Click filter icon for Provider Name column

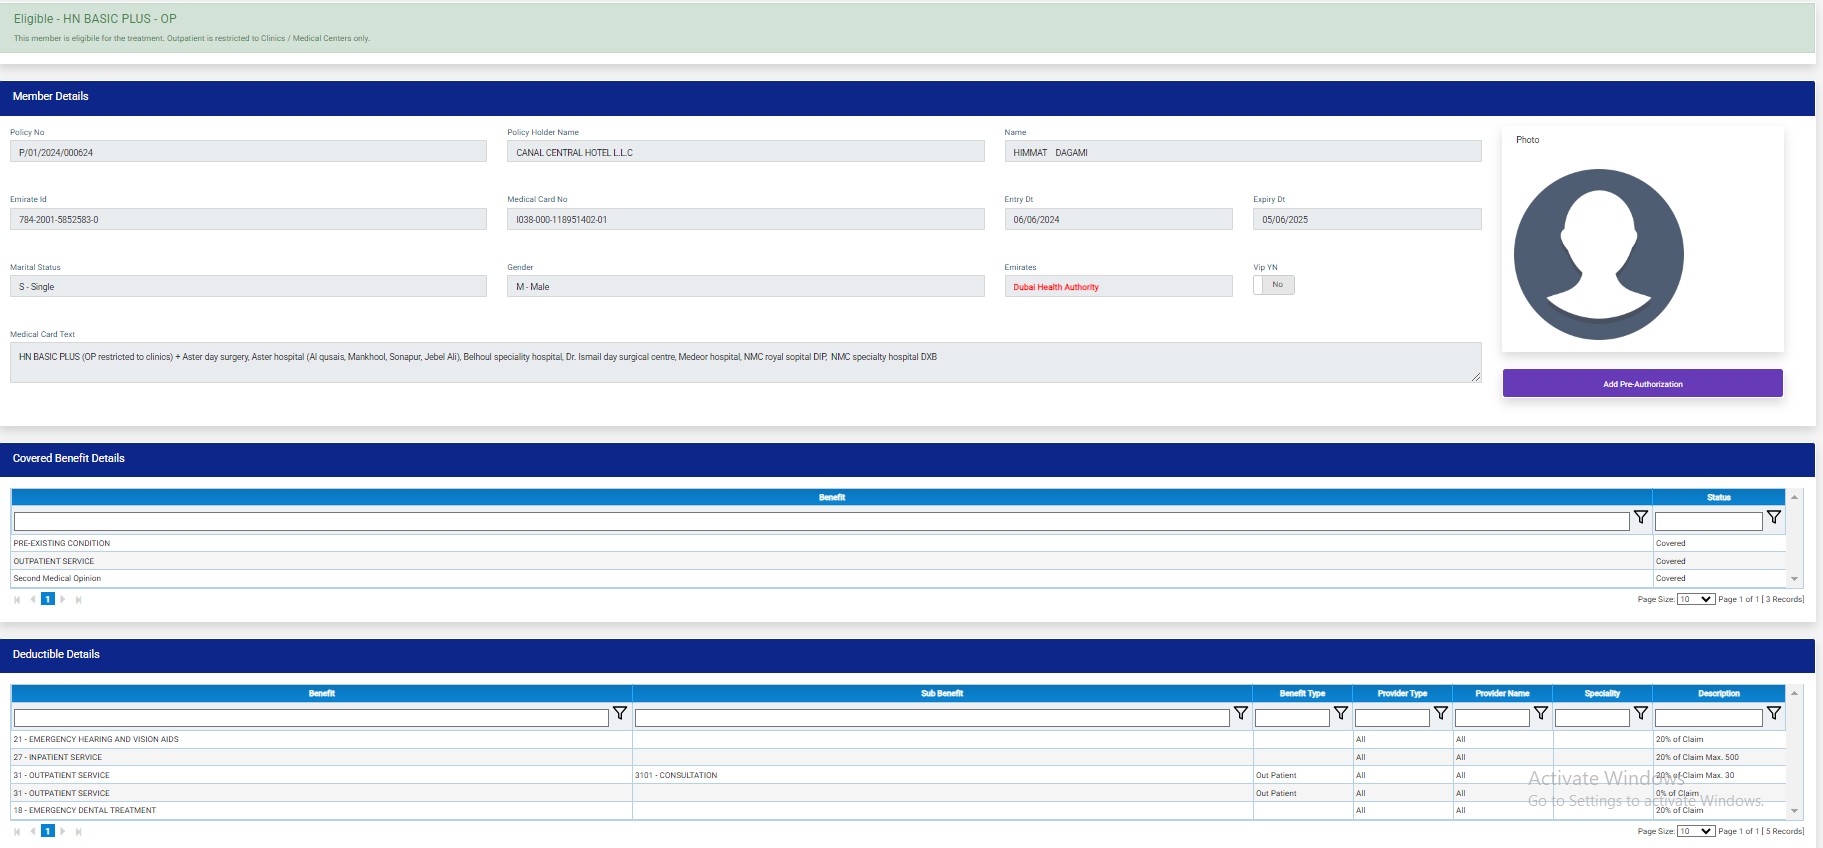(1540, 714)
